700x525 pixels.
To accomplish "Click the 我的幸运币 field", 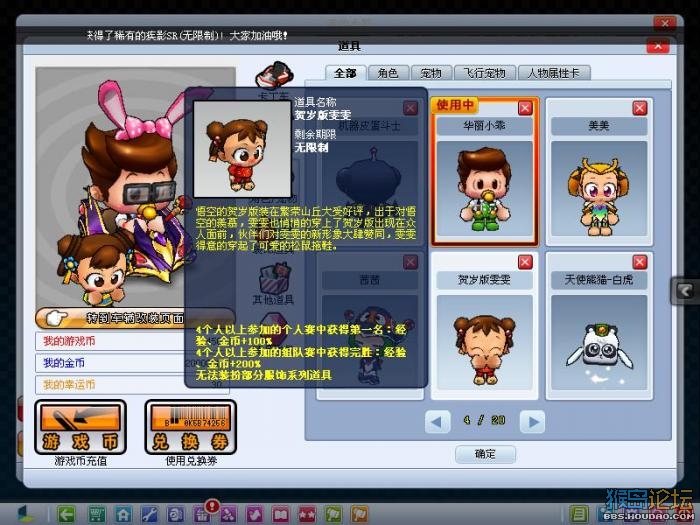I will 132,384.
